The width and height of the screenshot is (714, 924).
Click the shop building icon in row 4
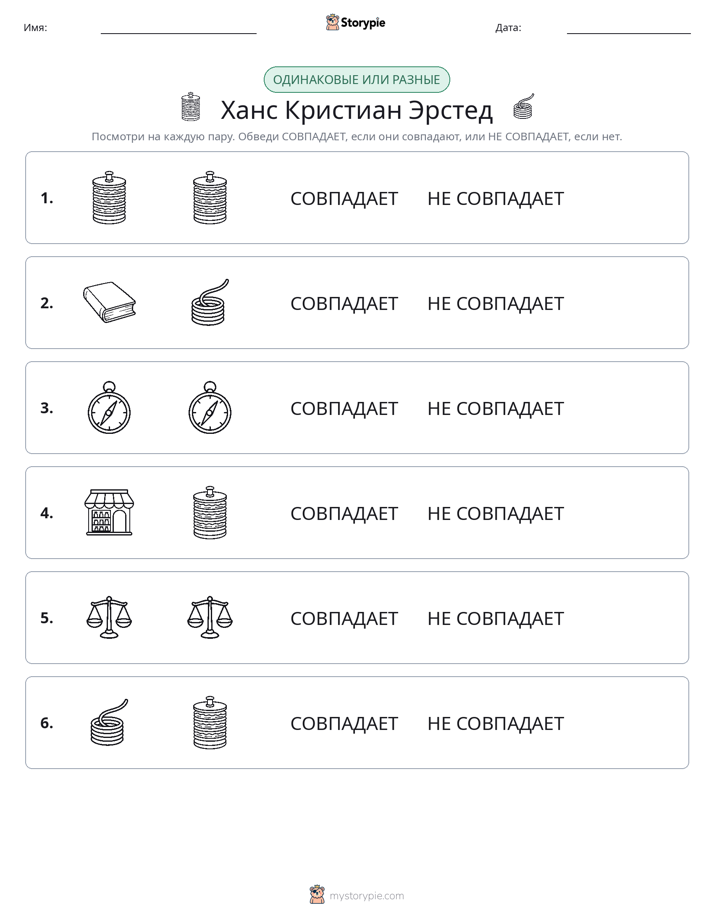point(109,512)
